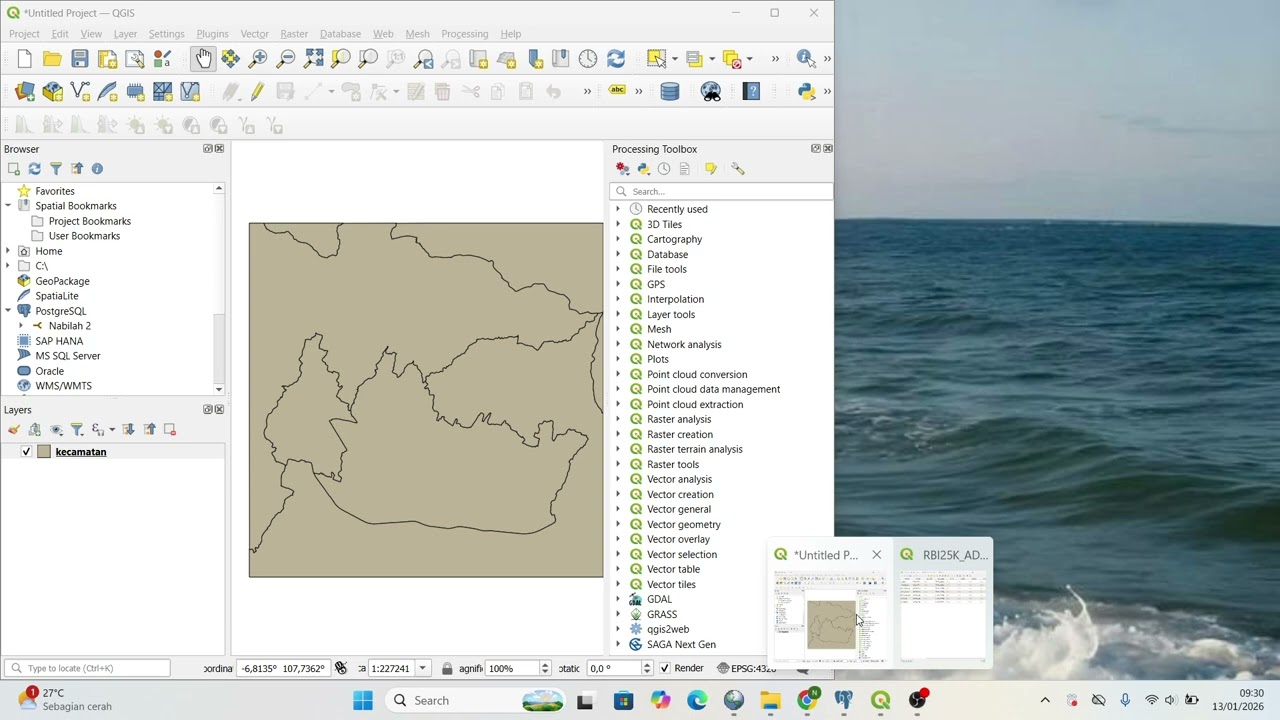The image size is (1280, 720).
Task: Expand the Home browser node
Action: click(8, 251)
